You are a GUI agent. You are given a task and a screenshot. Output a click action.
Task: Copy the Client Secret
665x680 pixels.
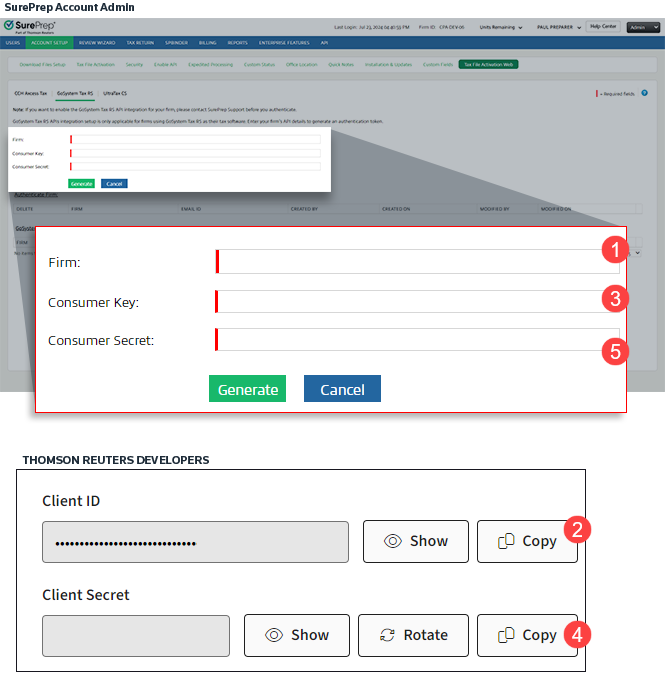(x=527, y=635)
